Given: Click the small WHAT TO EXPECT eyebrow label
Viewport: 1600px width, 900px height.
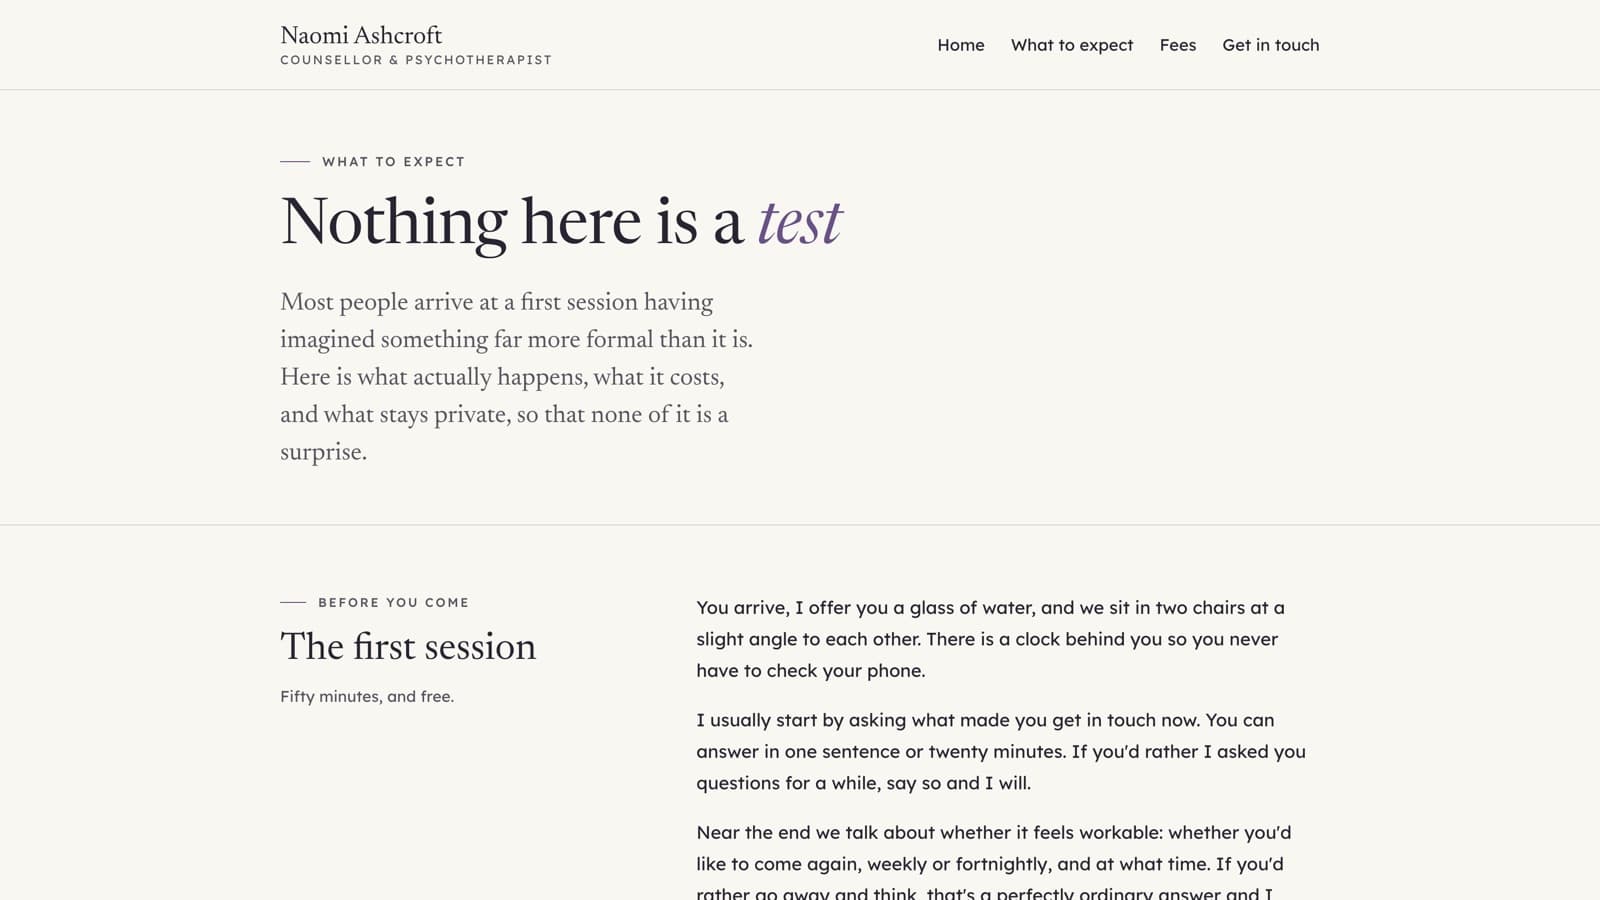Looking at the screenshot, I should [393, 161].
